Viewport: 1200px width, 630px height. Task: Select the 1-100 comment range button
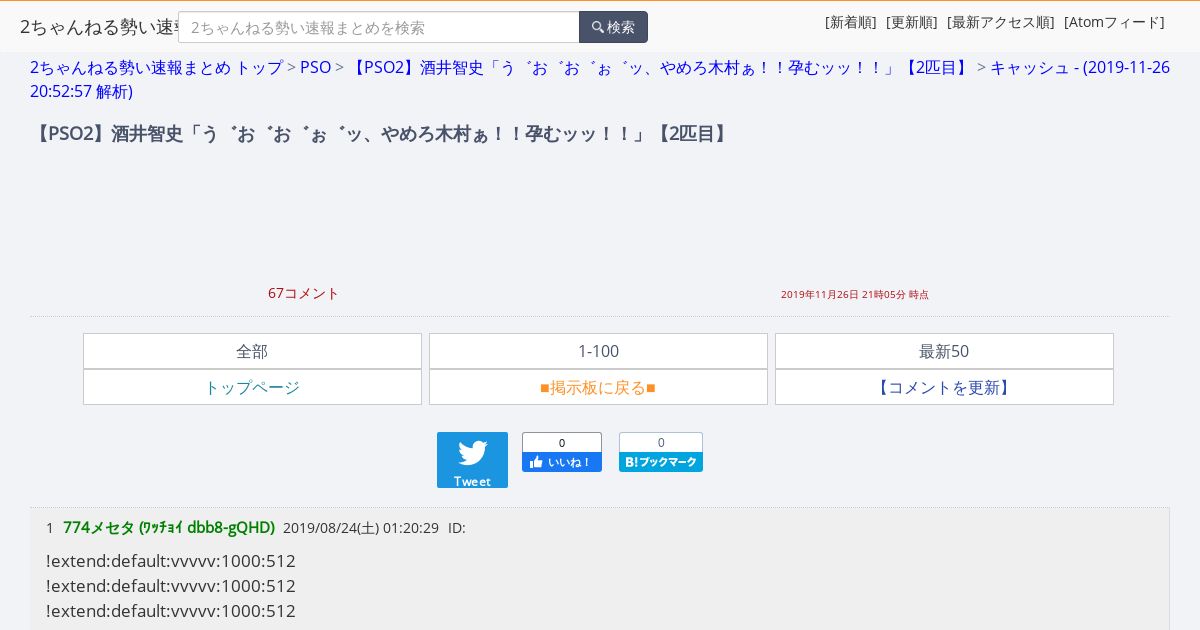(598, 351)
